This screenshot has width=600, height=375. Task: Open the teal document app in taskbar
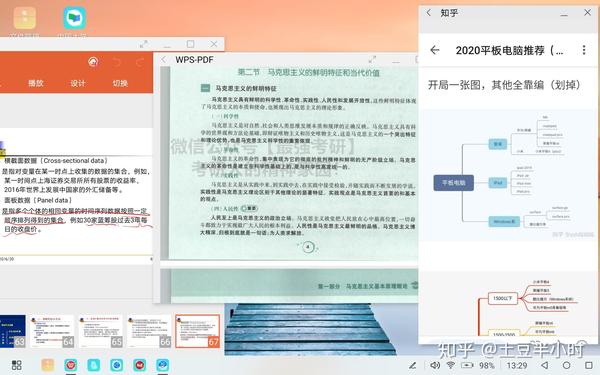coord(93,365)
